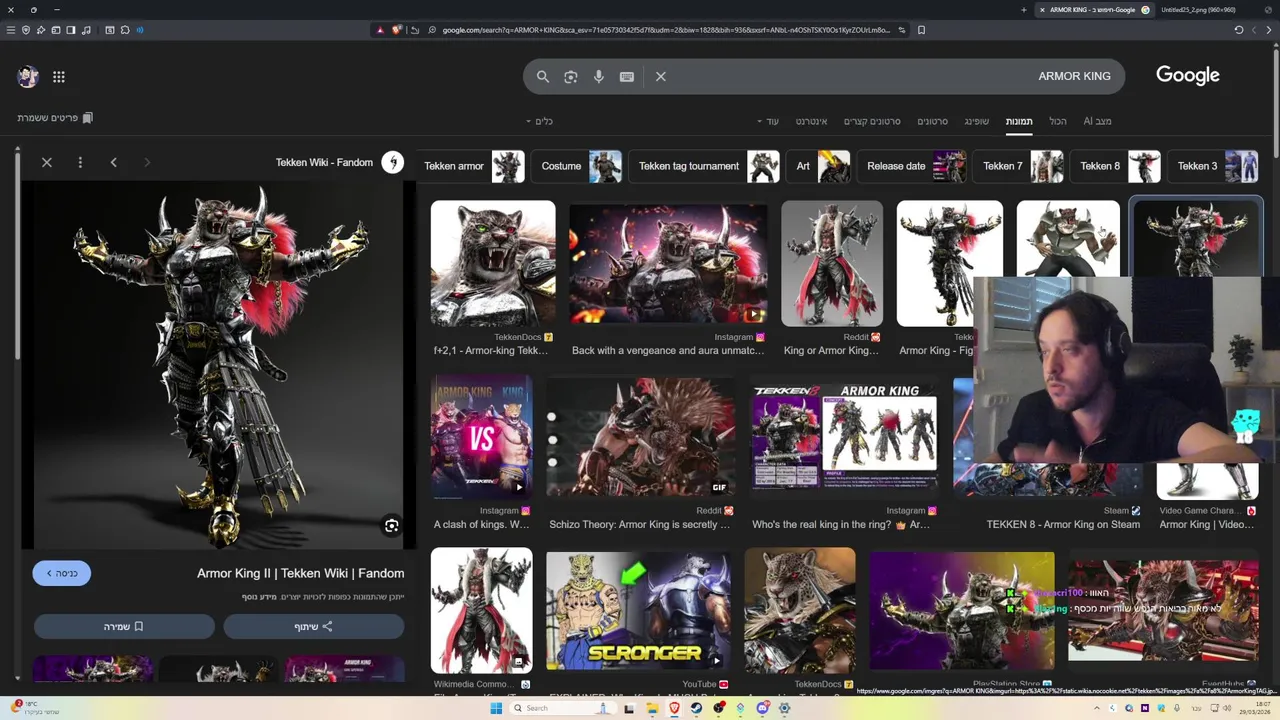Click the taskbar Search box
This screenshot has height=720, width=1280.
pyautogui.click(x=564, y=708)
